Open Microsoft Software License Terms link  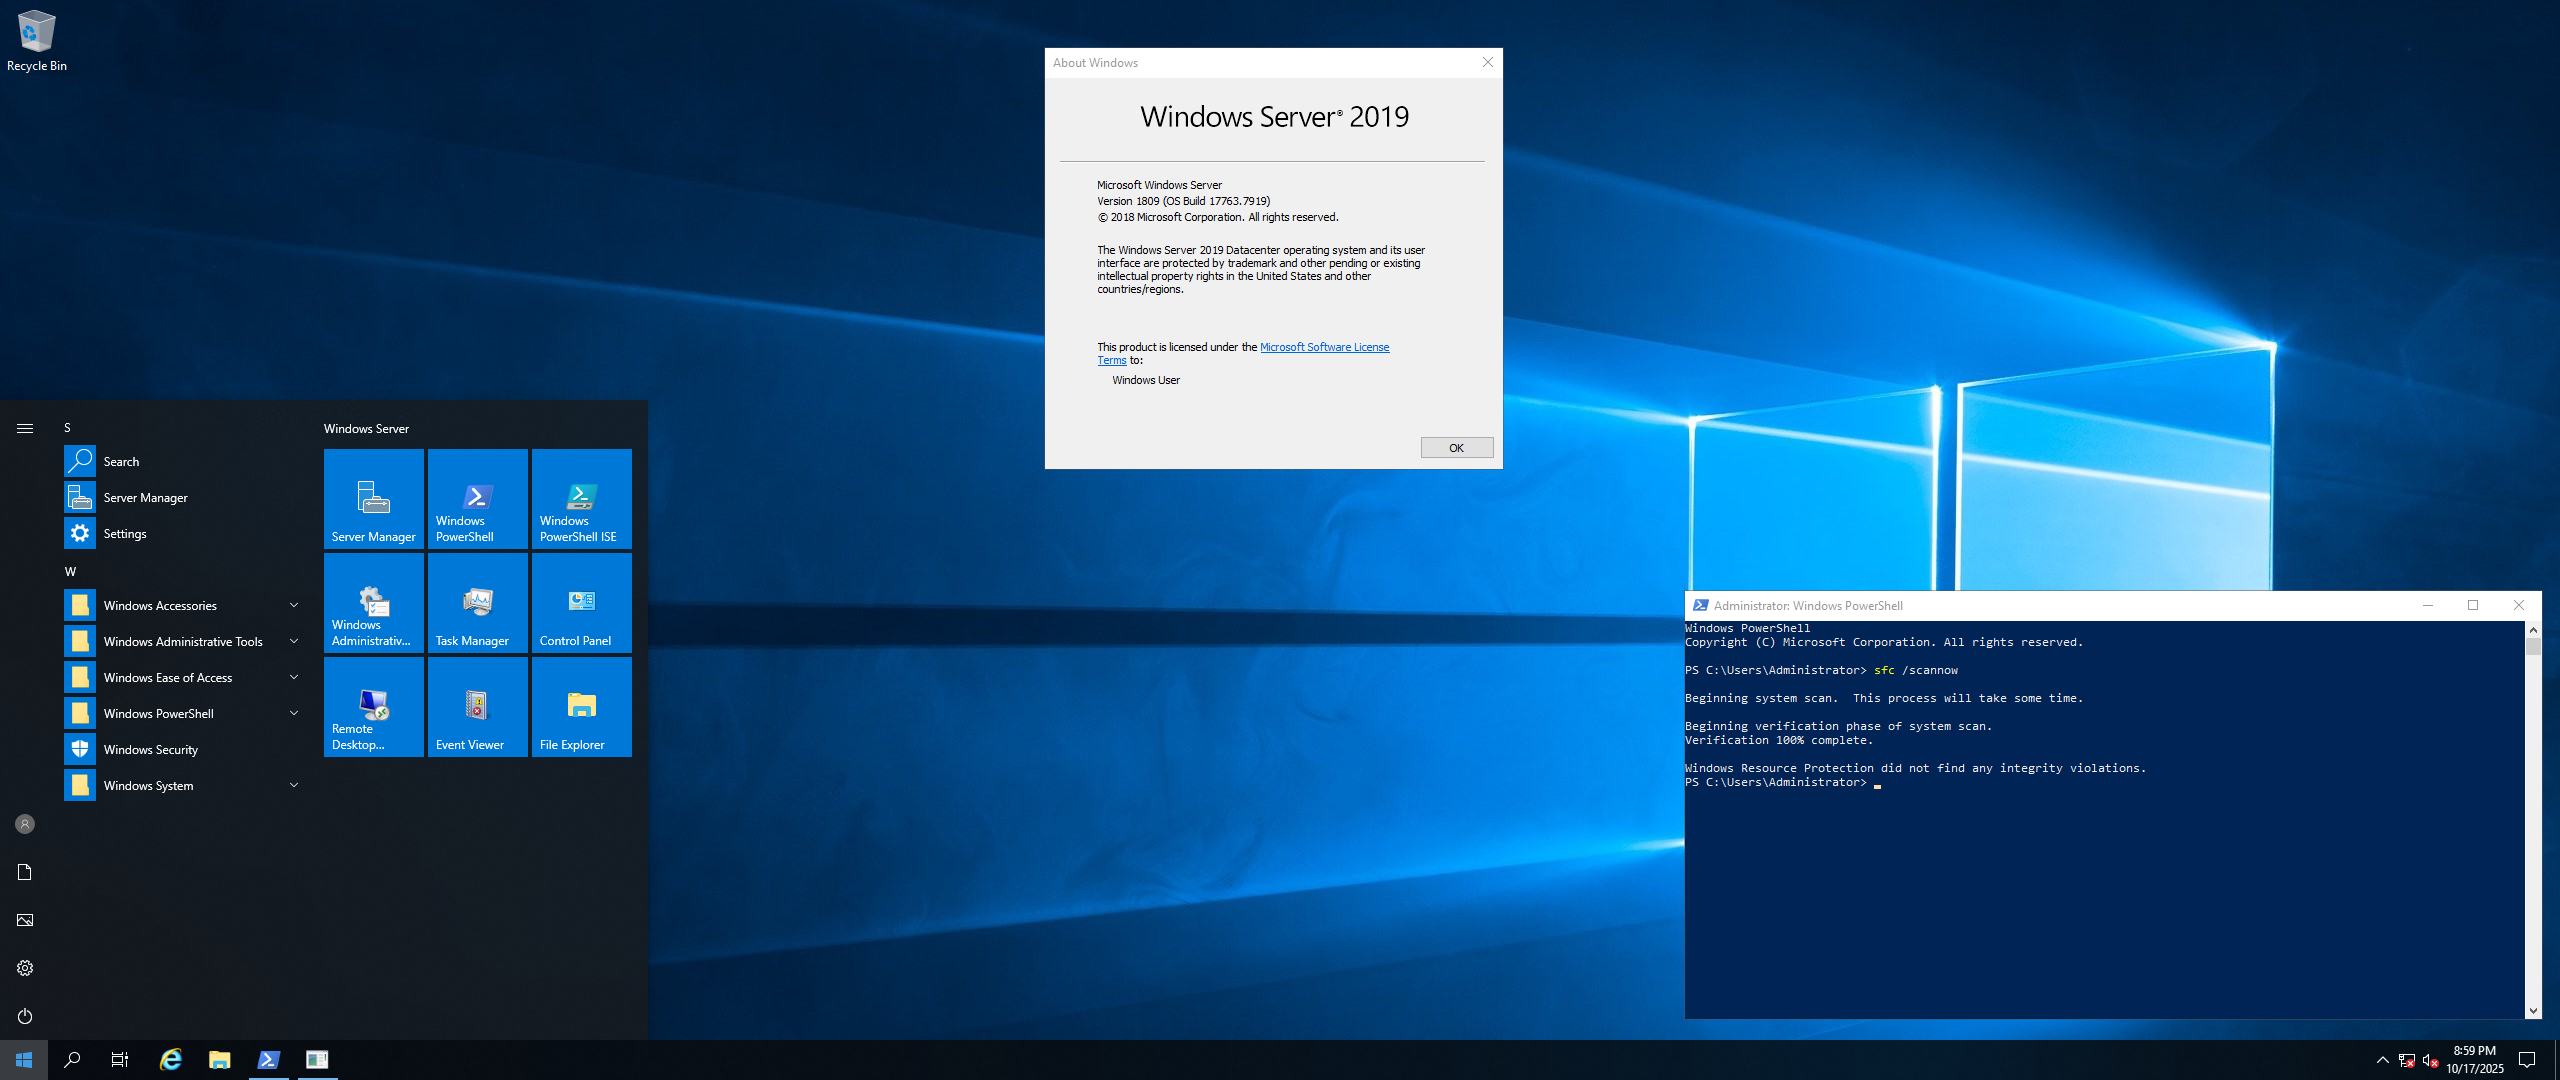point(1324,347)
